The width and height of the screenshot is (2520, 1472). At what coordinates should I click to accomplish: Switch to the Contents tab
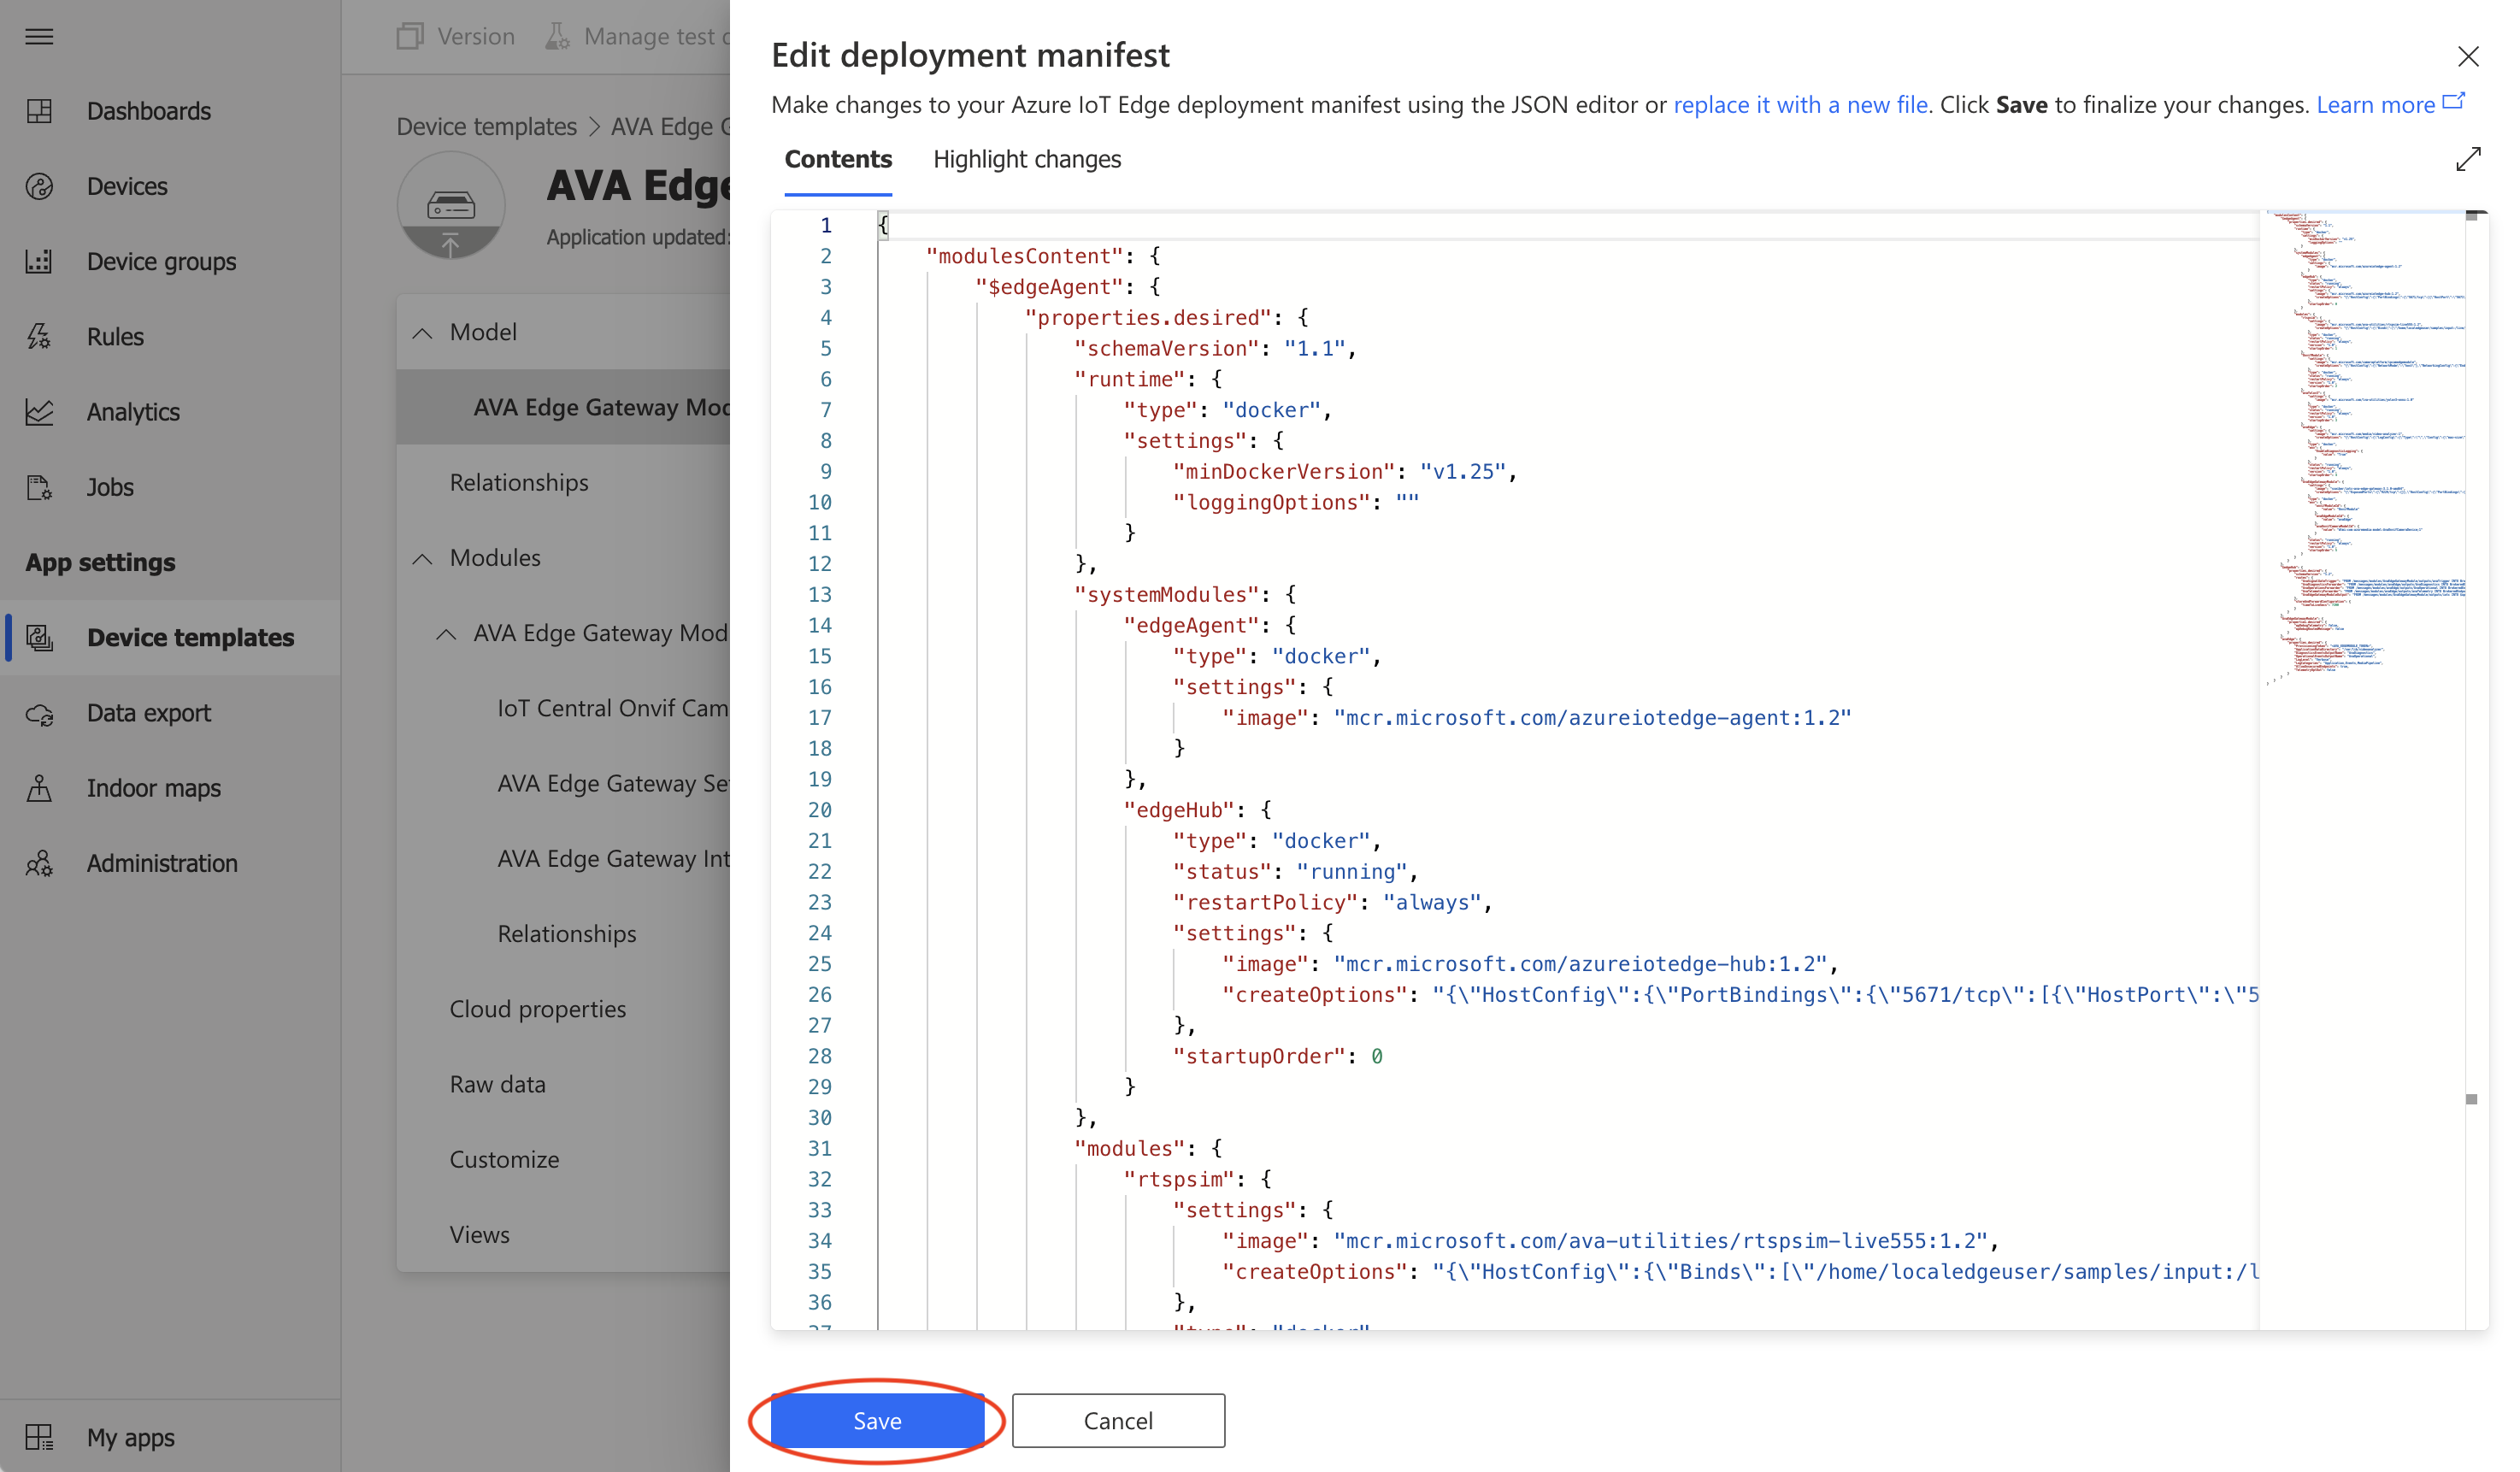[838, 159]
